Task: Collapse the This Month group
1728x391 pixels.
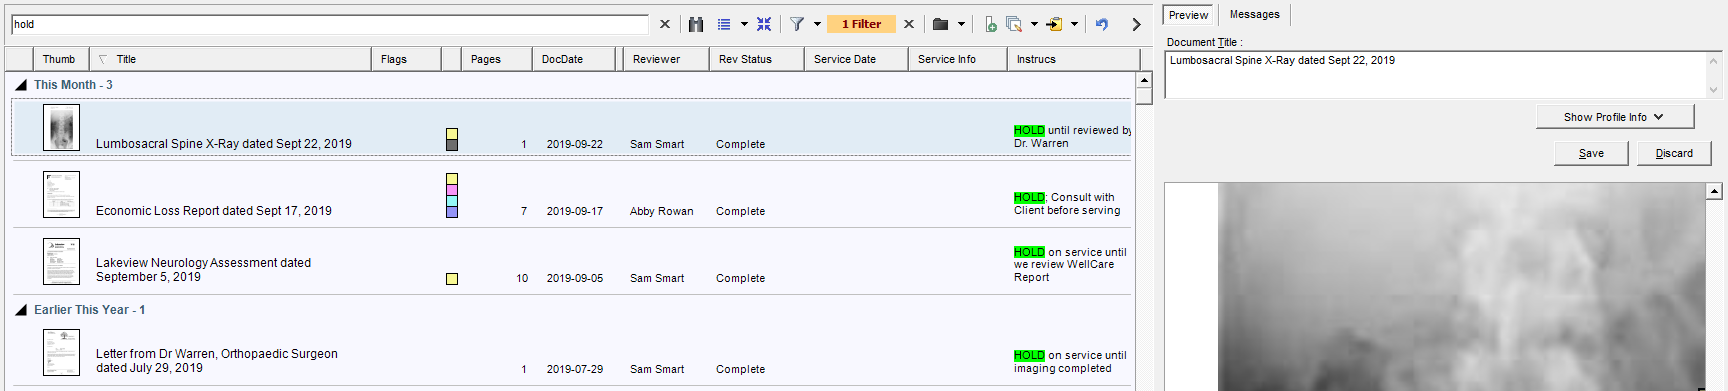Action: (21, 85)
